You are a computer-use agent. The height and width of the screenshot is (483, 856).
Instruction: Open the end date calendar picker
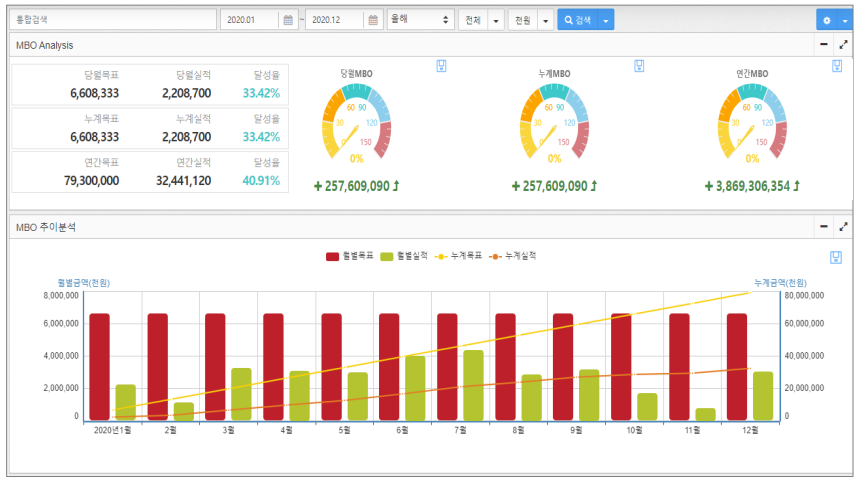point(373,20)
